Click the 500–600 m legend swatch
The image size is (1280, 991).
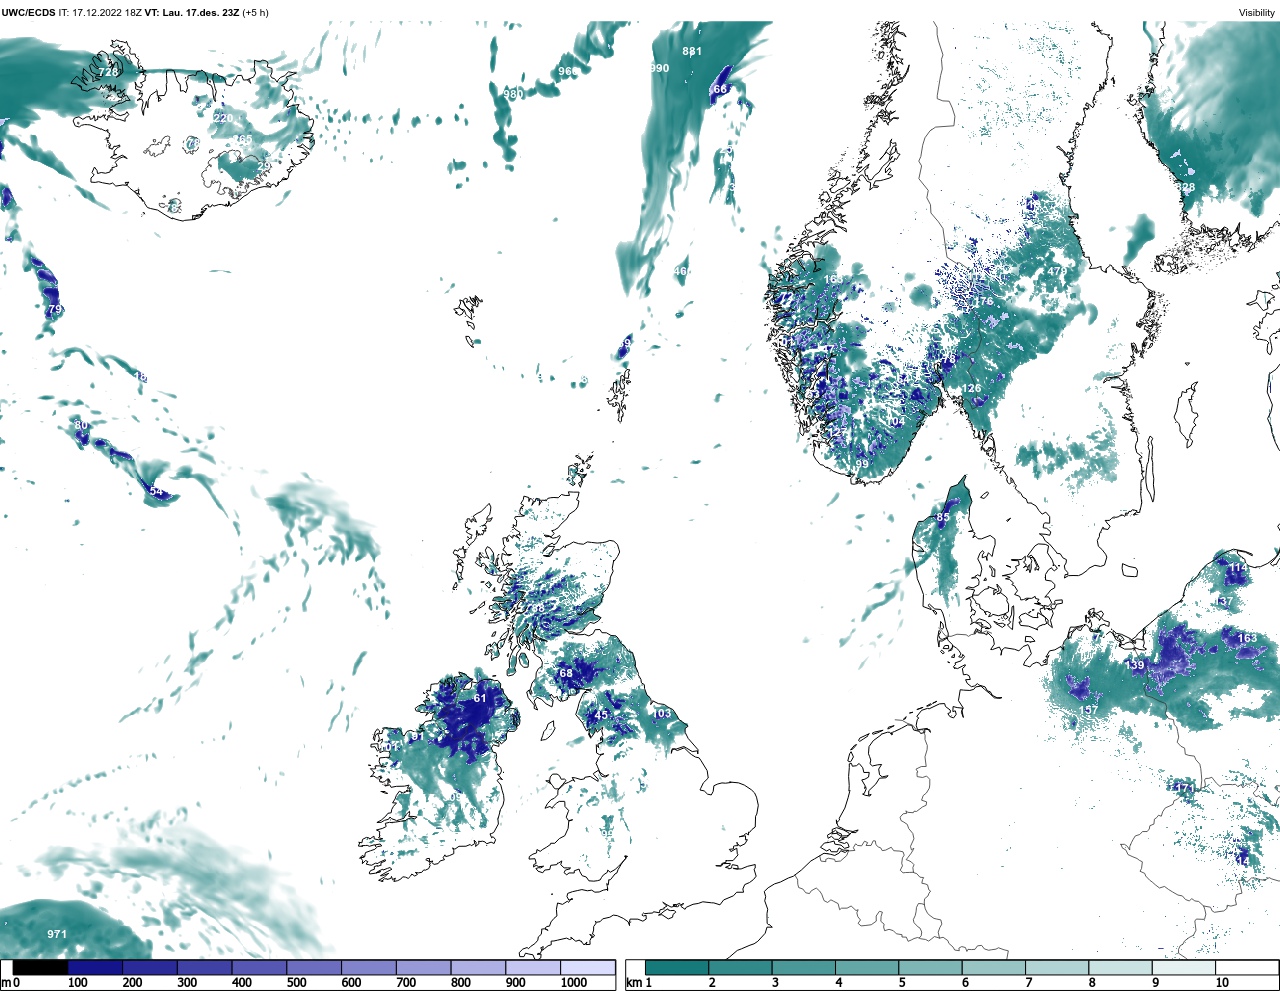314,967
